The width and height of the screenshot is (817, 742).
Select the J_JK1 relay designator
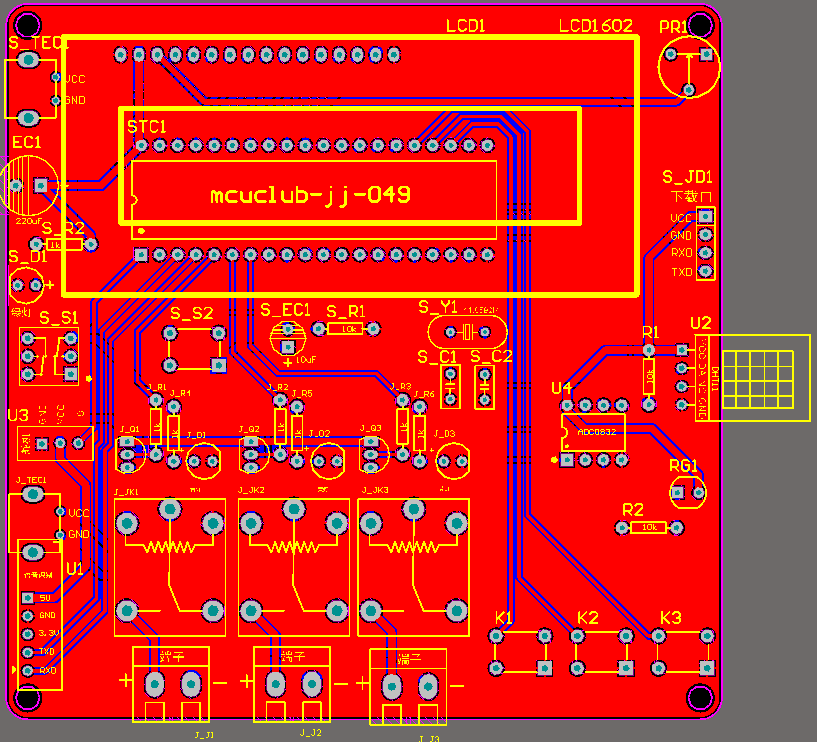click(x=126, y=492)
